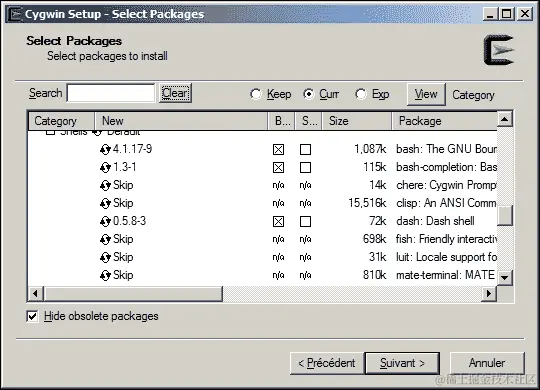Click the S... column header
Image resolution: width=540 pixels, height=390 pixels.
point(308,121)
